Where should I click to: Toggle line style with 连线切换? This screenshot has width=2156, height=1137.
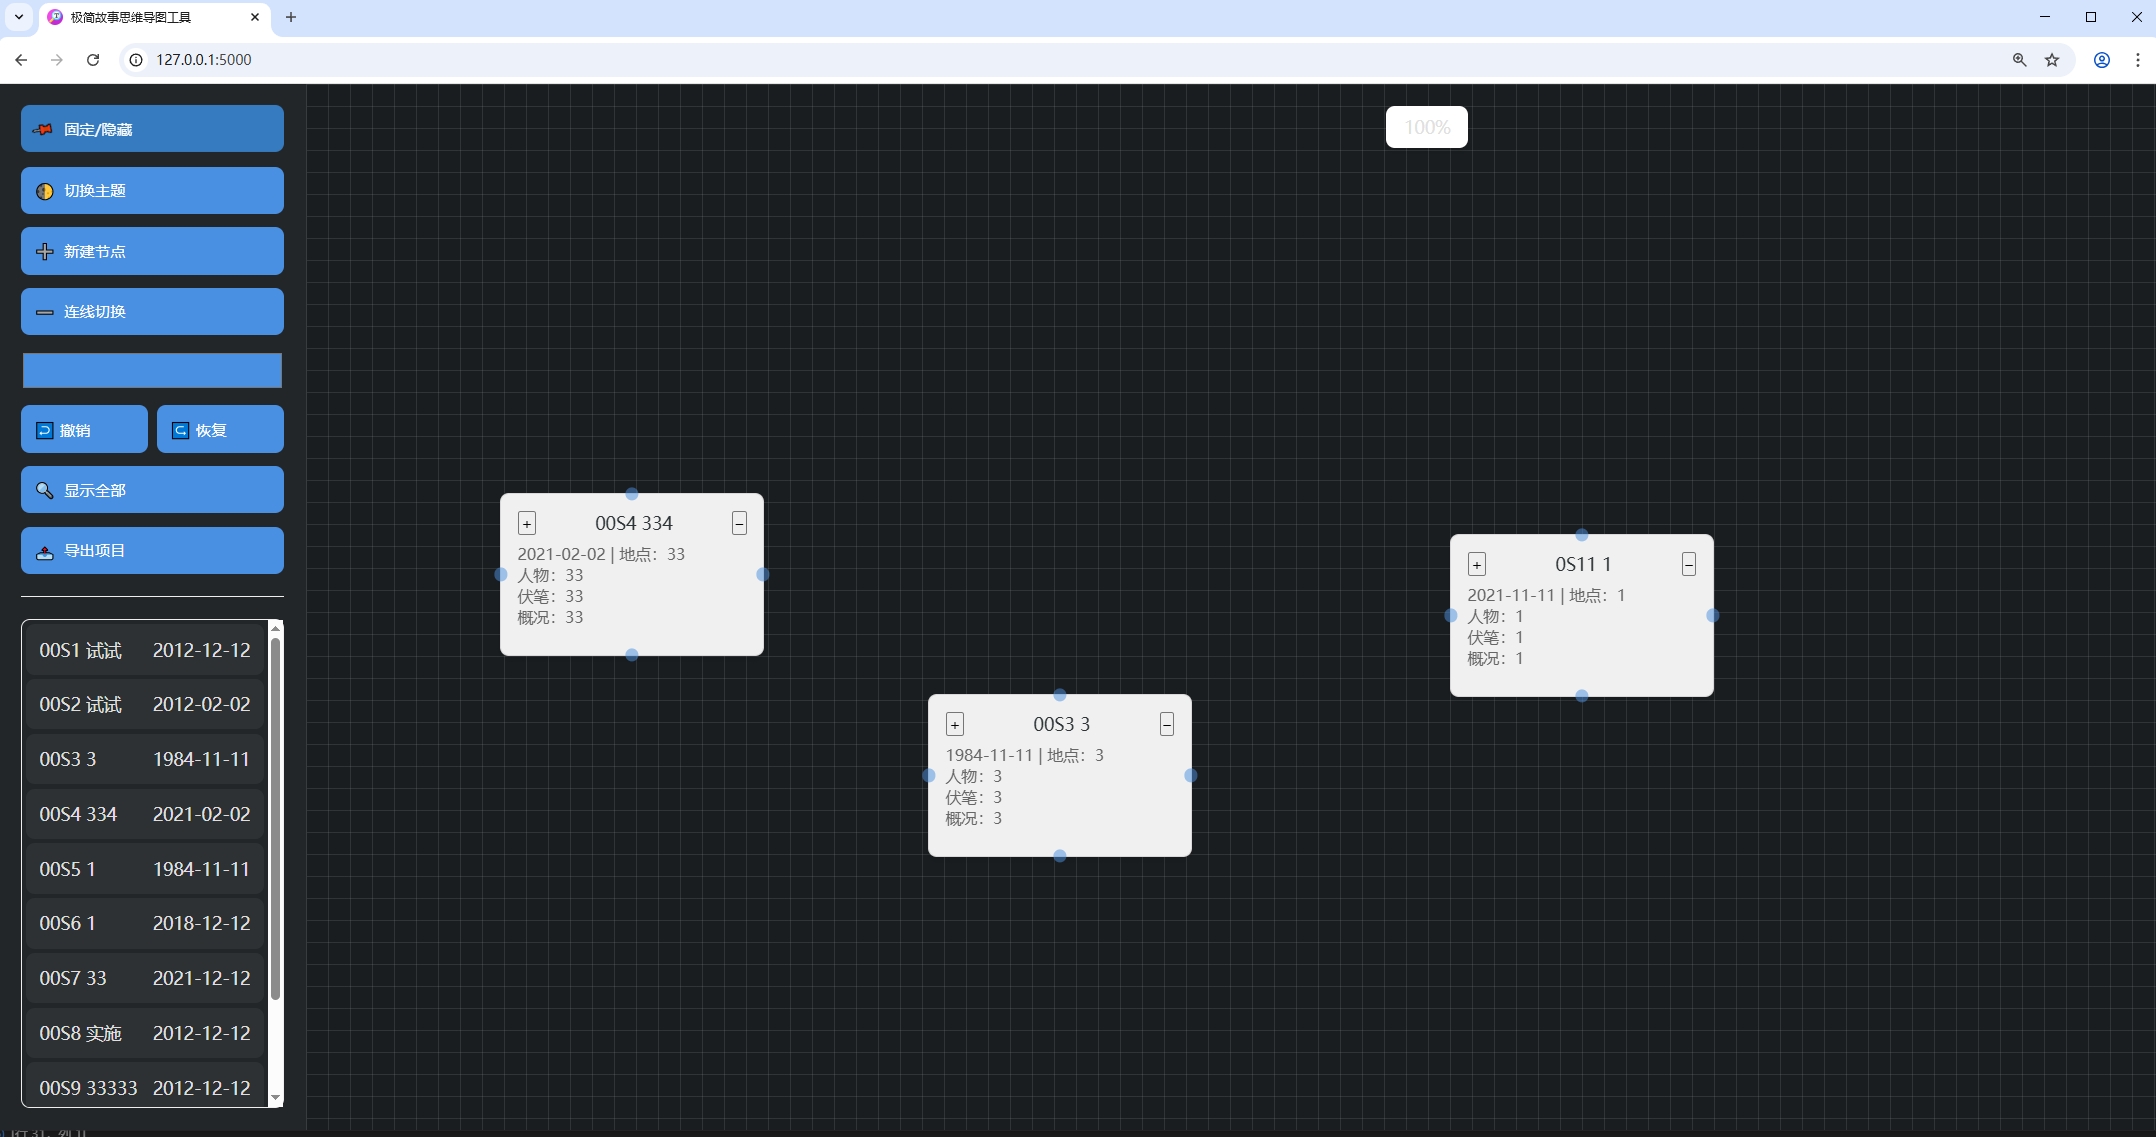click(x=152, y=312)
